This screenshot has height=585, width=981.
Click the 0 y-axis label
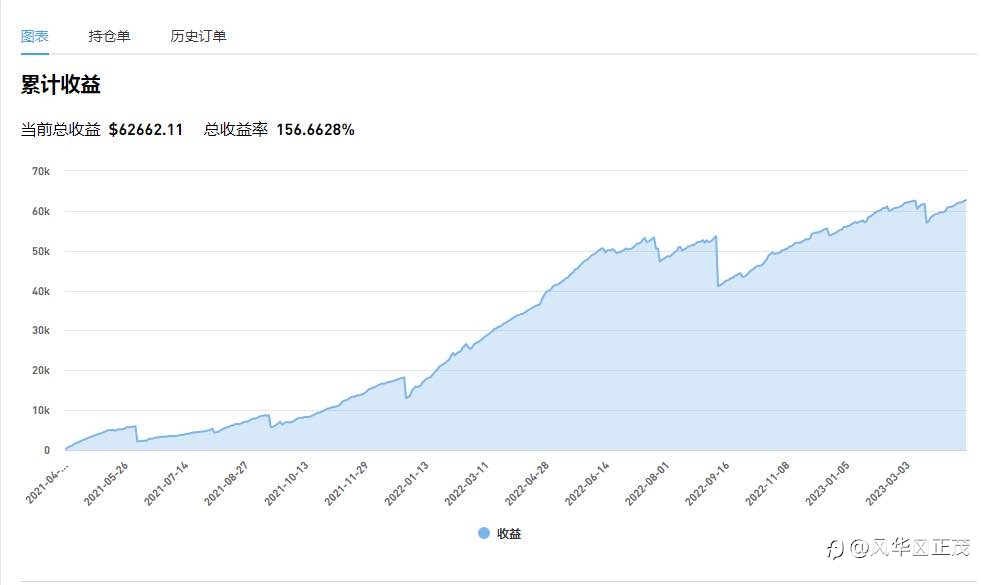pyautogui.click(x=46, y=450)
